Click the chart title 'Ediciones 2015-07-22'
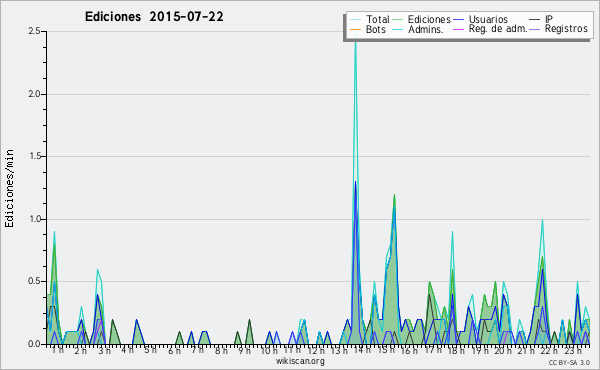The image size is (600, 370). pyautogui.click(x=154, y=17)
